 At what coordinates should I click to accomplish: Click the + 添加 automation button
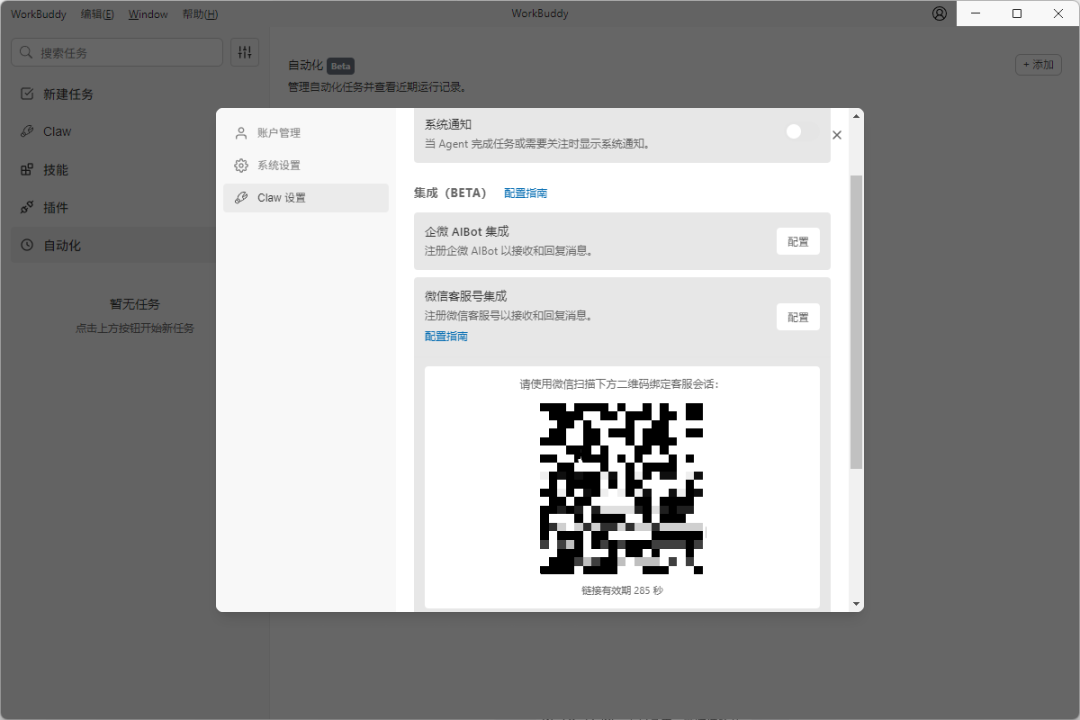[1038, 65]
